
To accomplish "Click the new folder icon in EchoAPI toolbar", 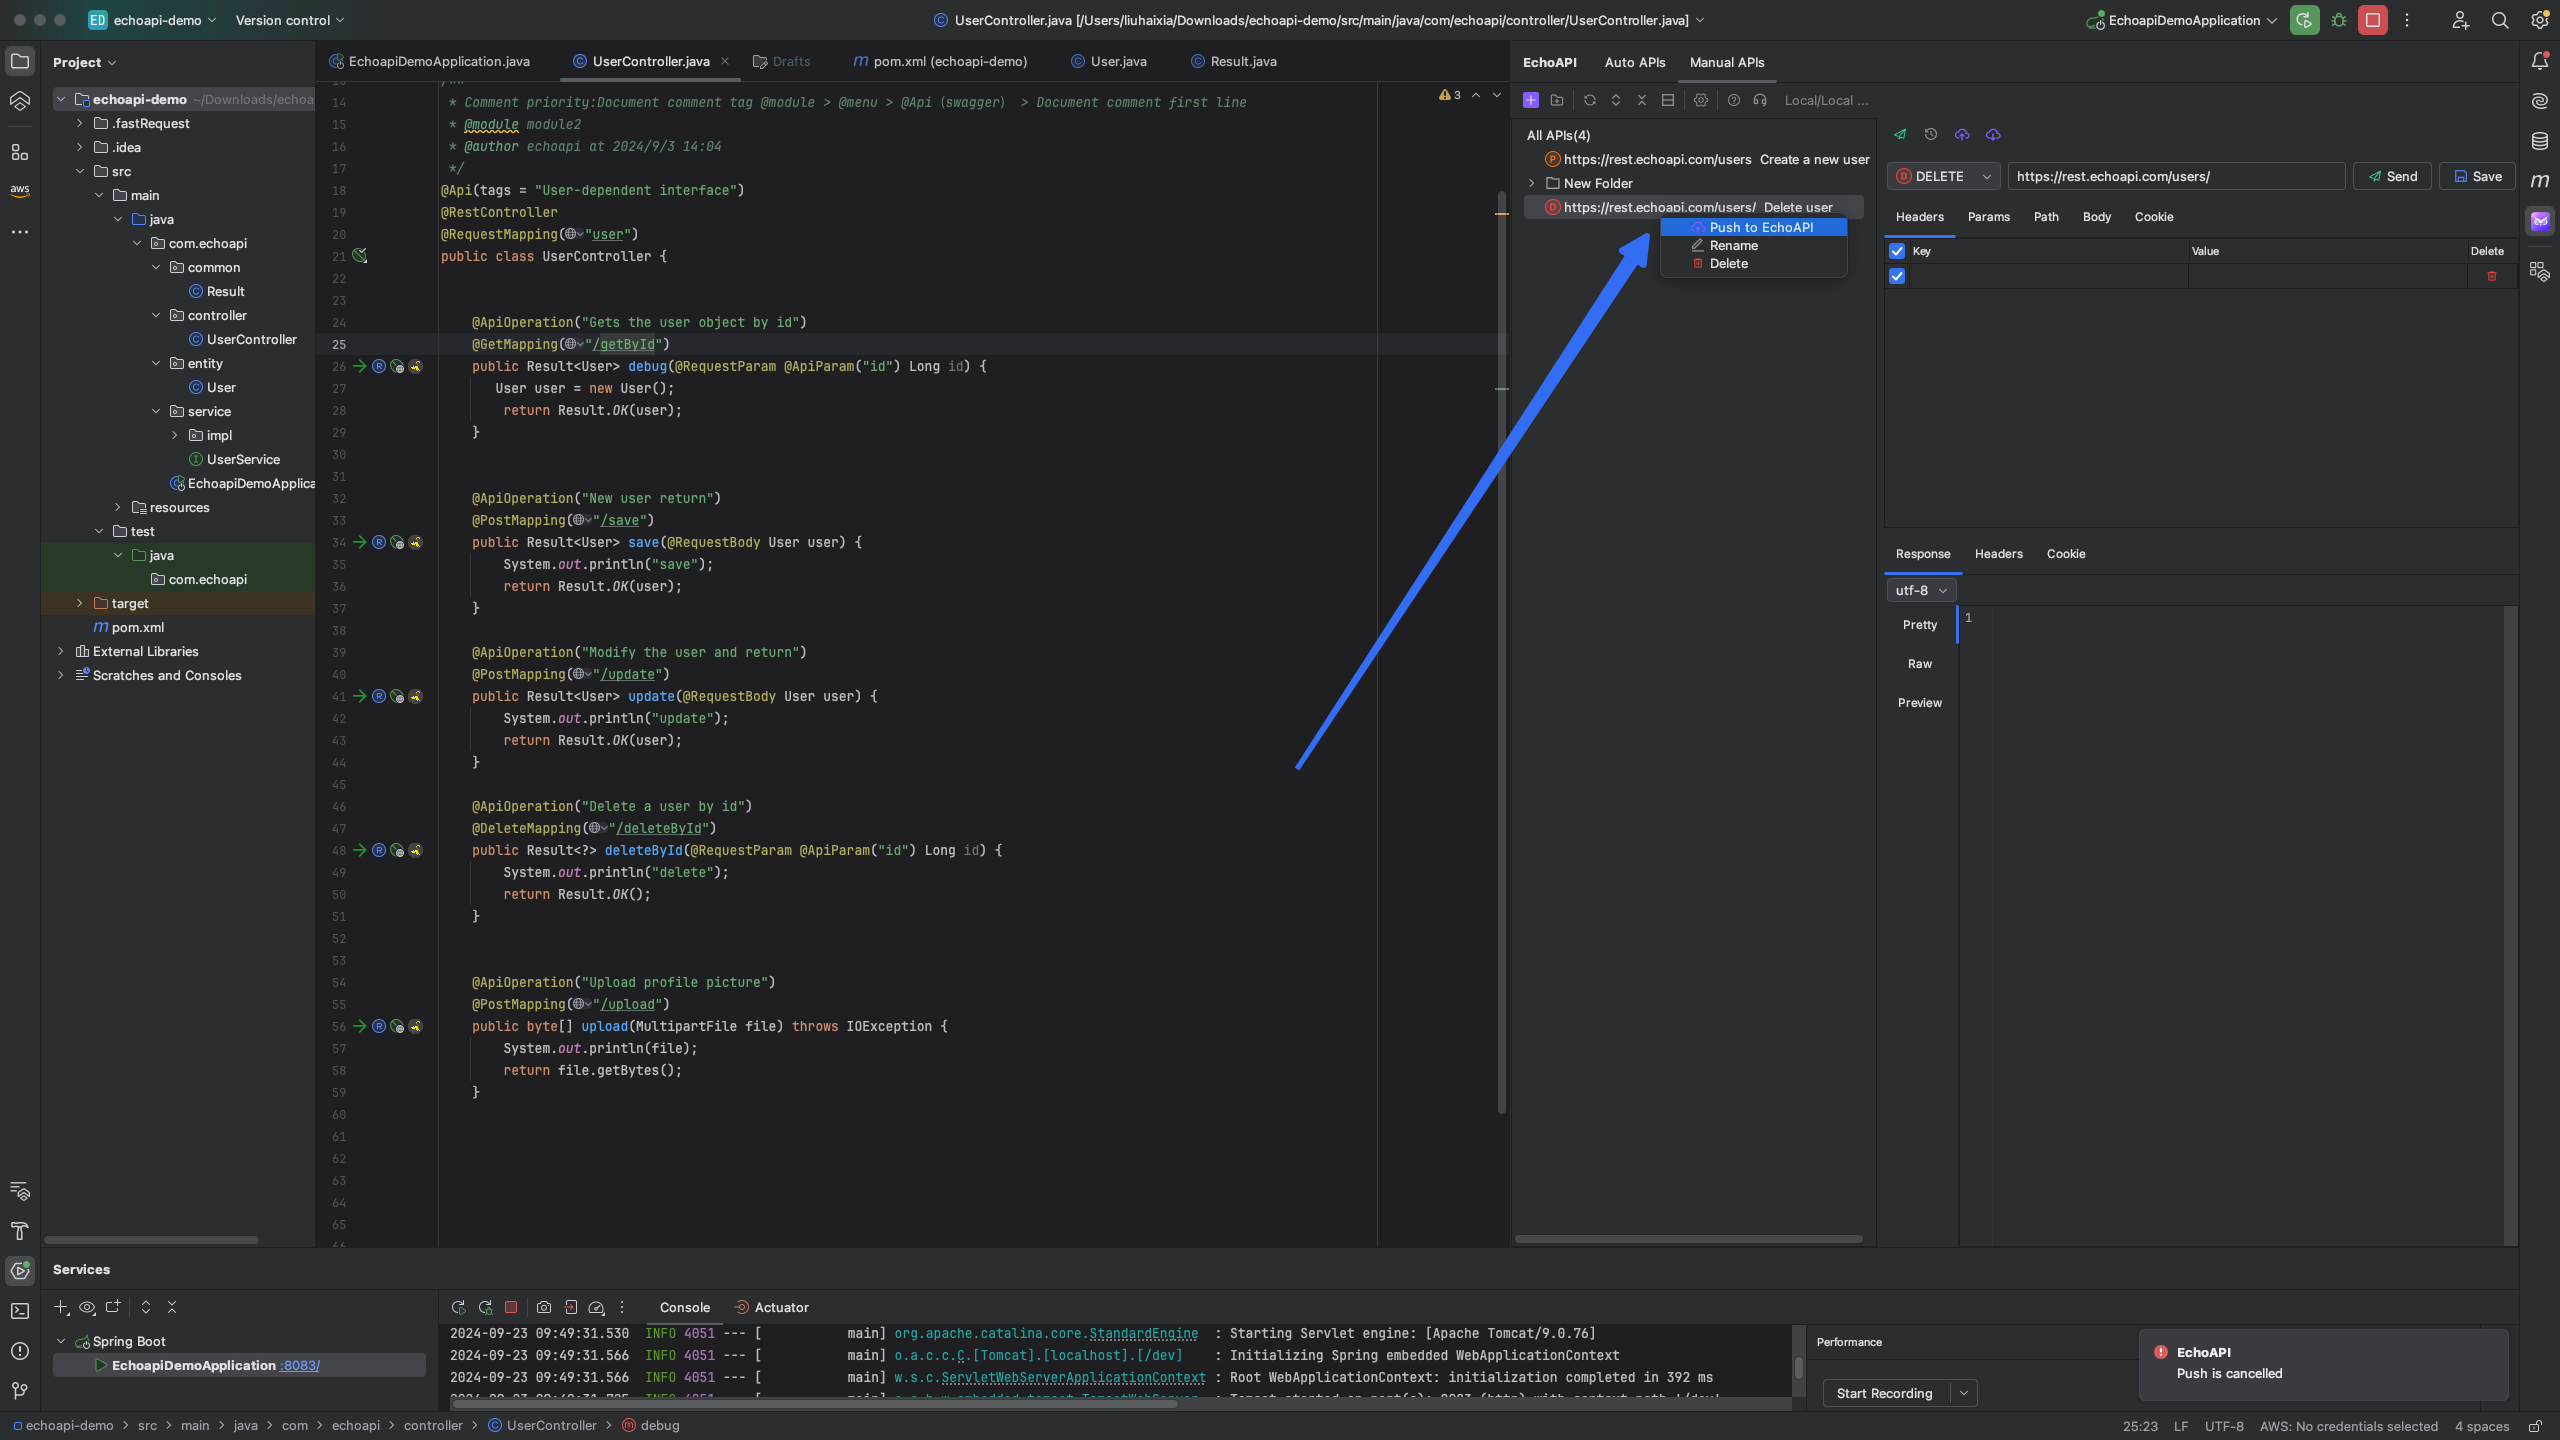I will click(1557, 100).
